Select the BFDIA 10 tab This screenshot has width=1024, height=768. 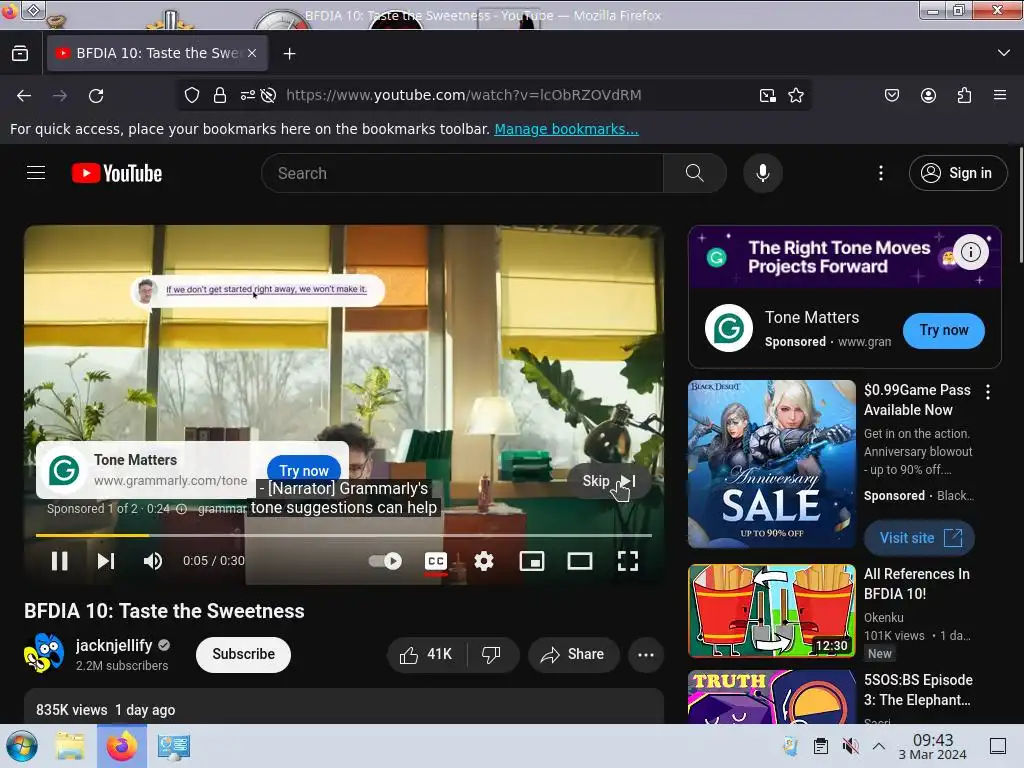coord(157,53)
